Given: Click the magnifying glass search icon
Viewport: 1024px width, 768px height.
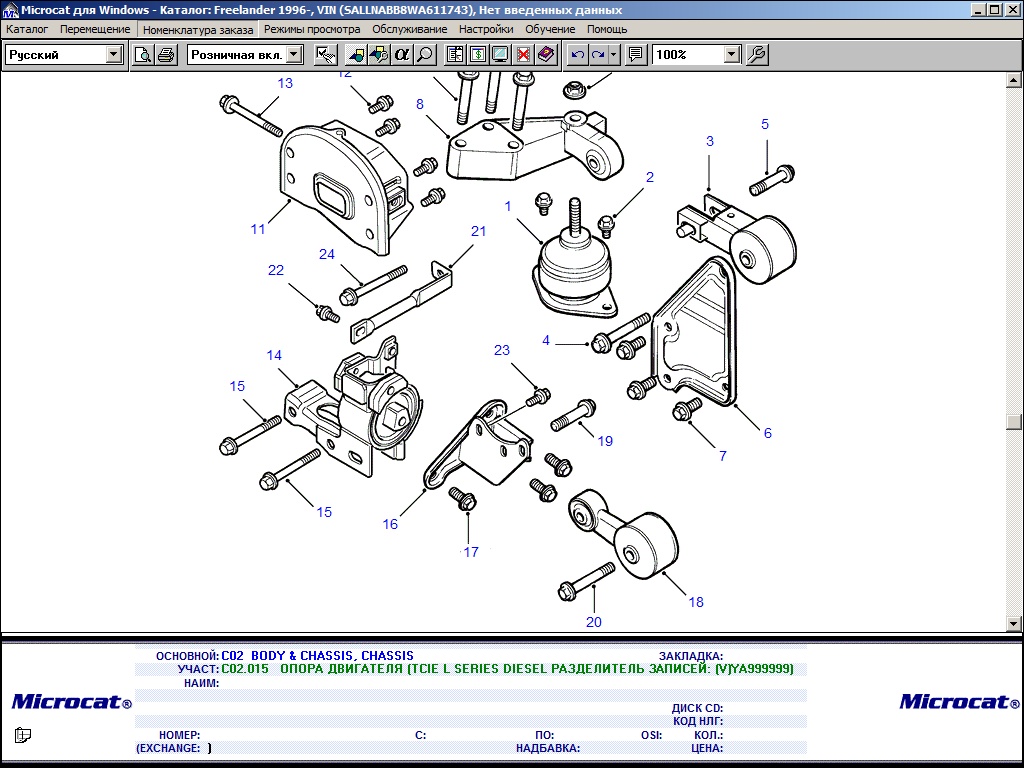Looking at the screenshot, I should pos(425,54).
